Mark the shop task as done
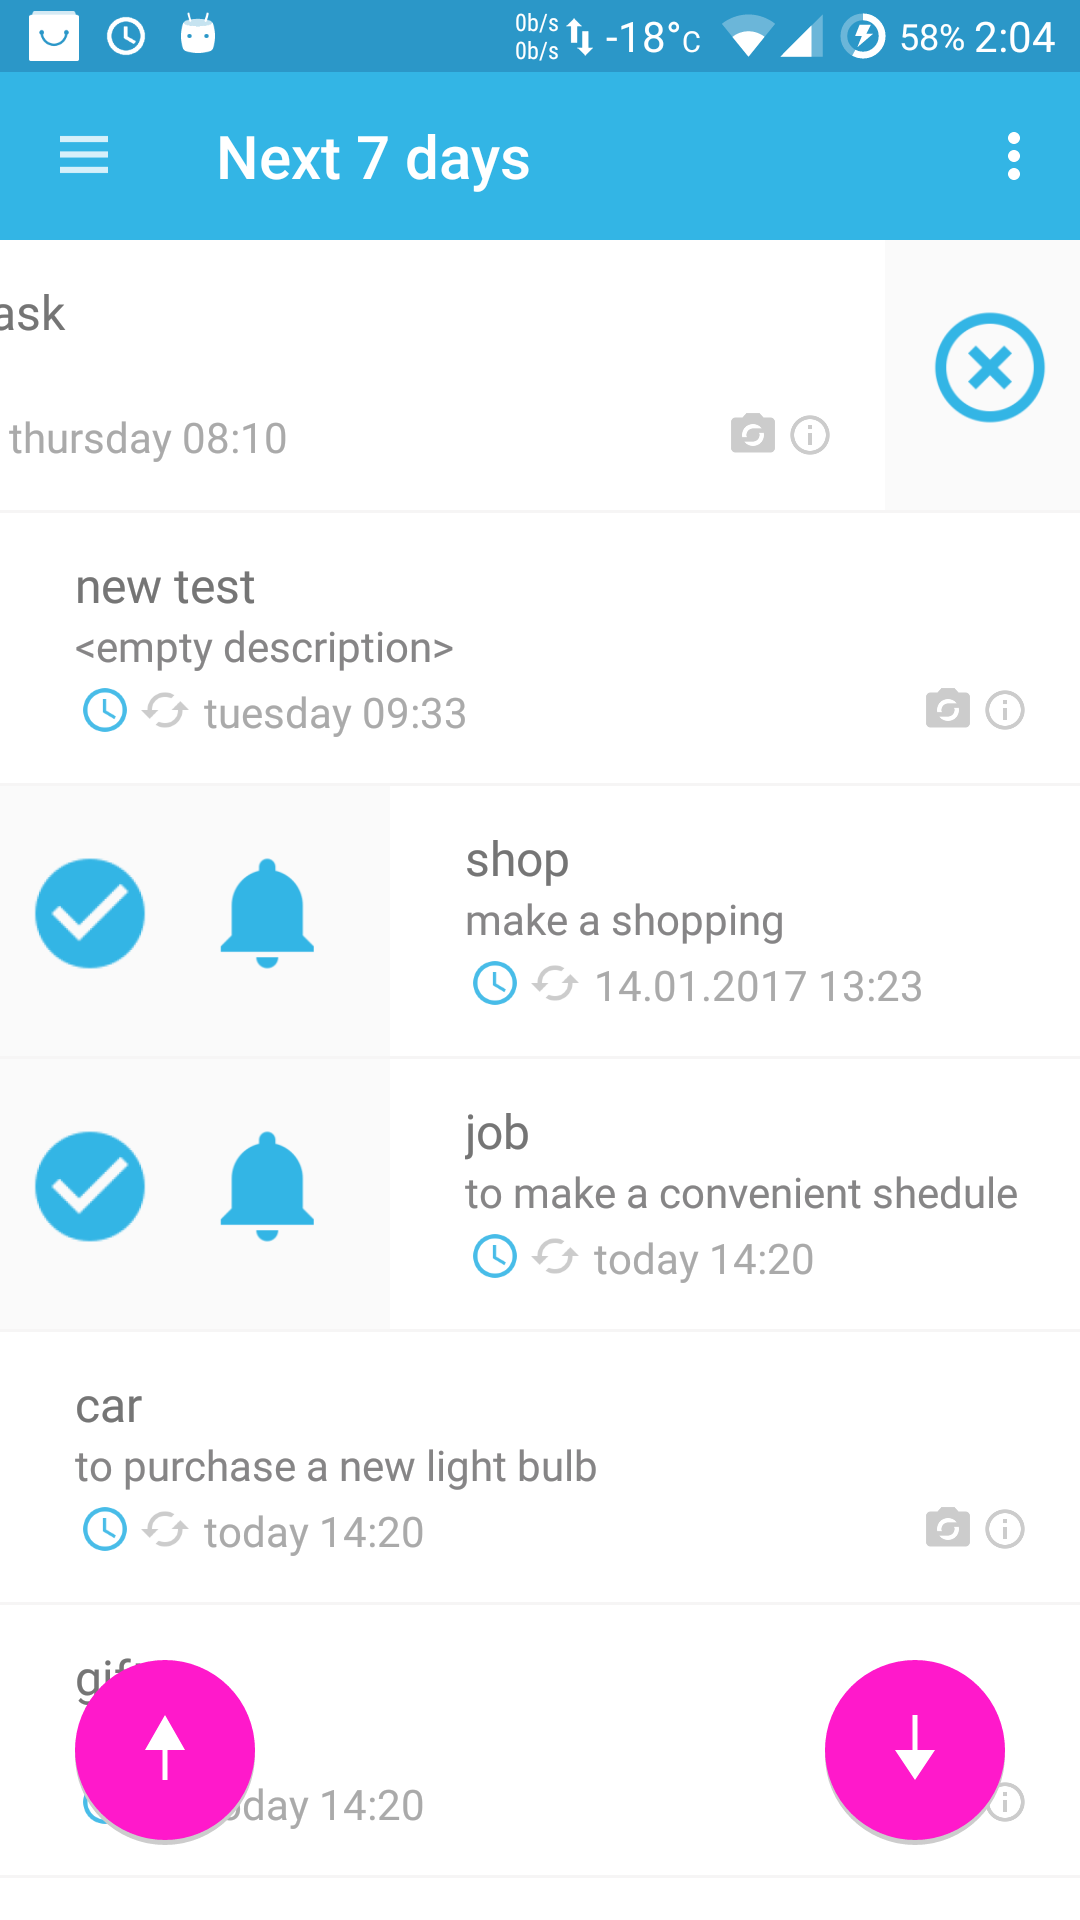 point(90,913)
